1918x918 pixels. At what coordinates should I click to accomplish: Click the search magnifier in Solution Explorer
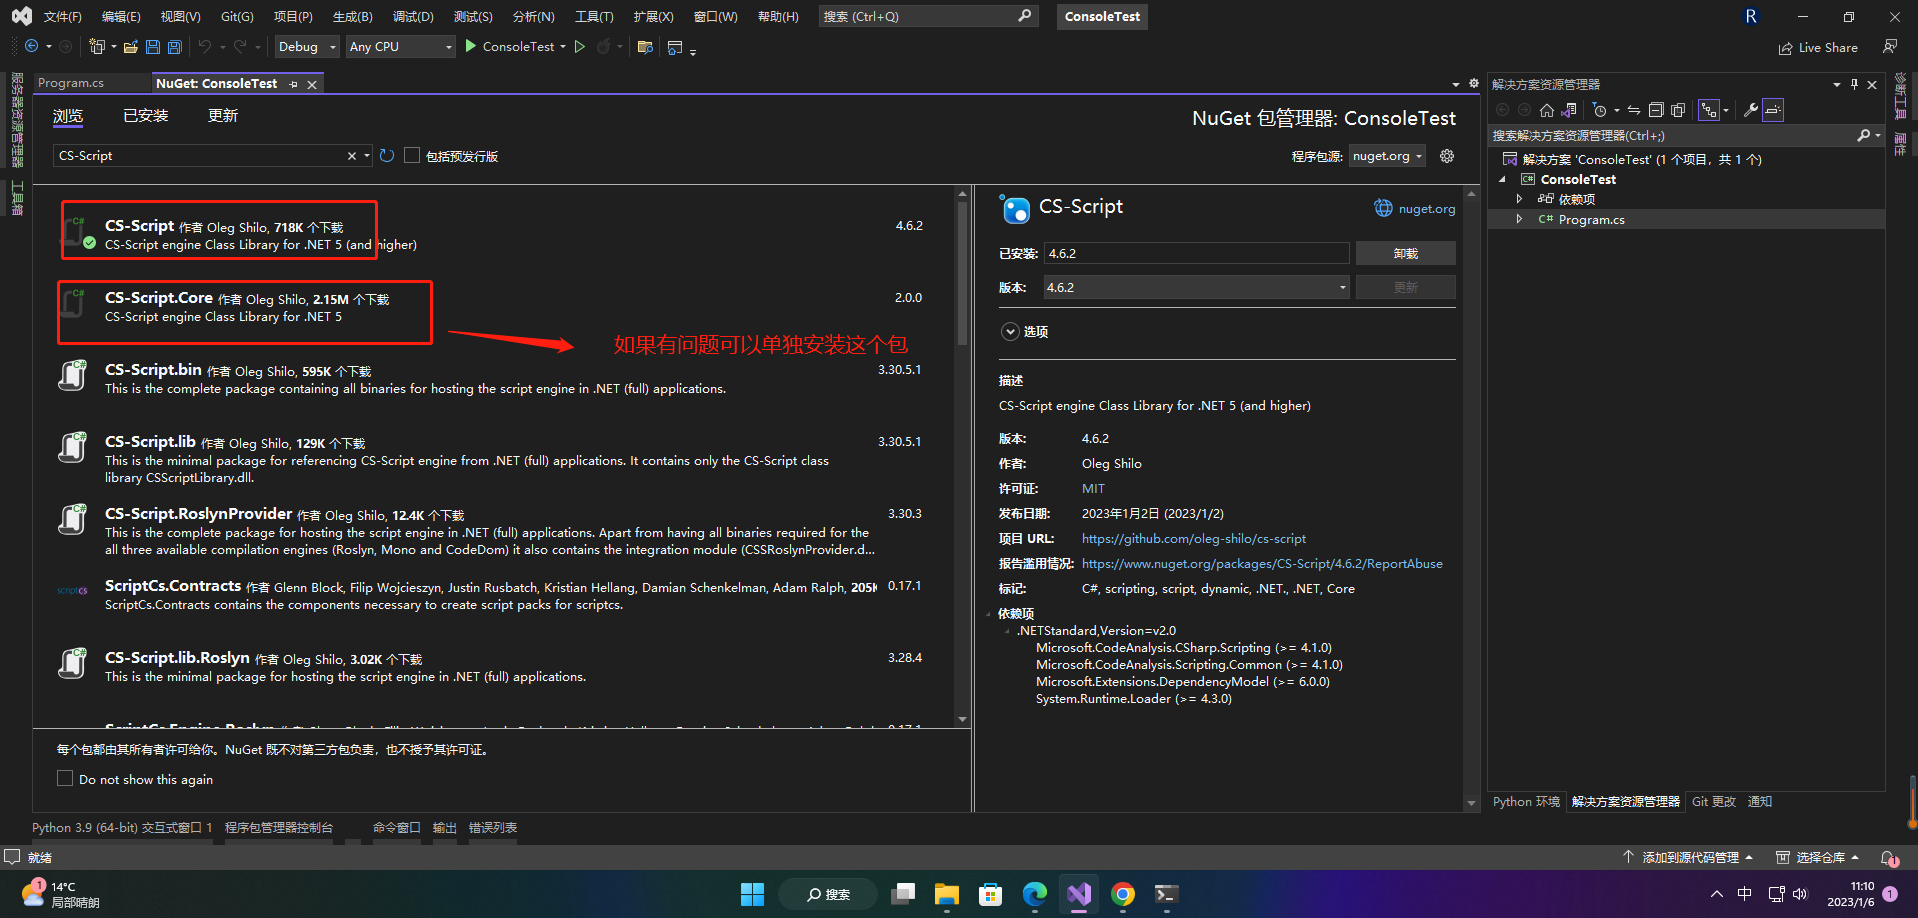point(1864,135)
